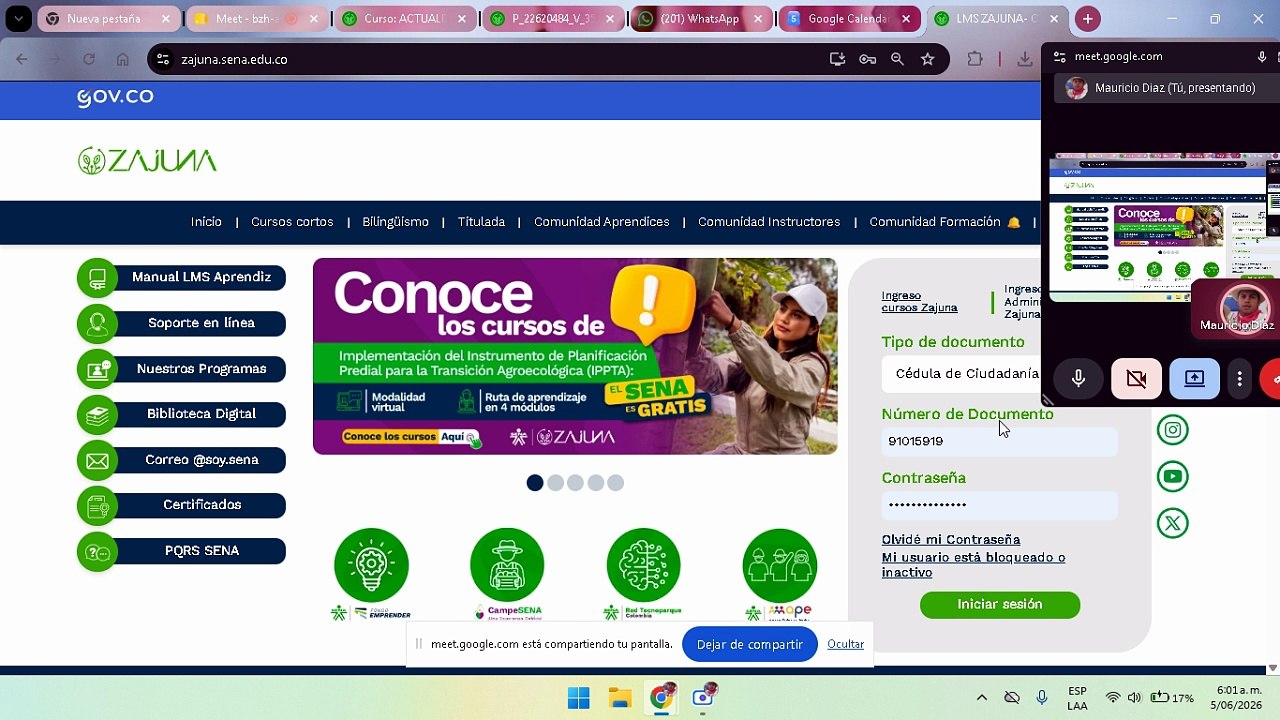1280x720 pixels.
Task: Switch to the WhatsApp tab
Action: [x=701, y=18]
